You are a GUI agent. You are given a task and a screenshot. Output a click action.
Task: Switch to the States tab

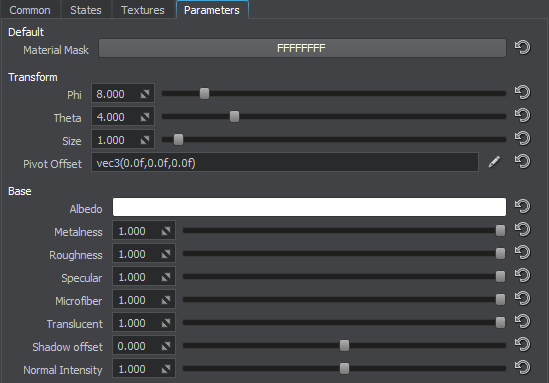86,10
